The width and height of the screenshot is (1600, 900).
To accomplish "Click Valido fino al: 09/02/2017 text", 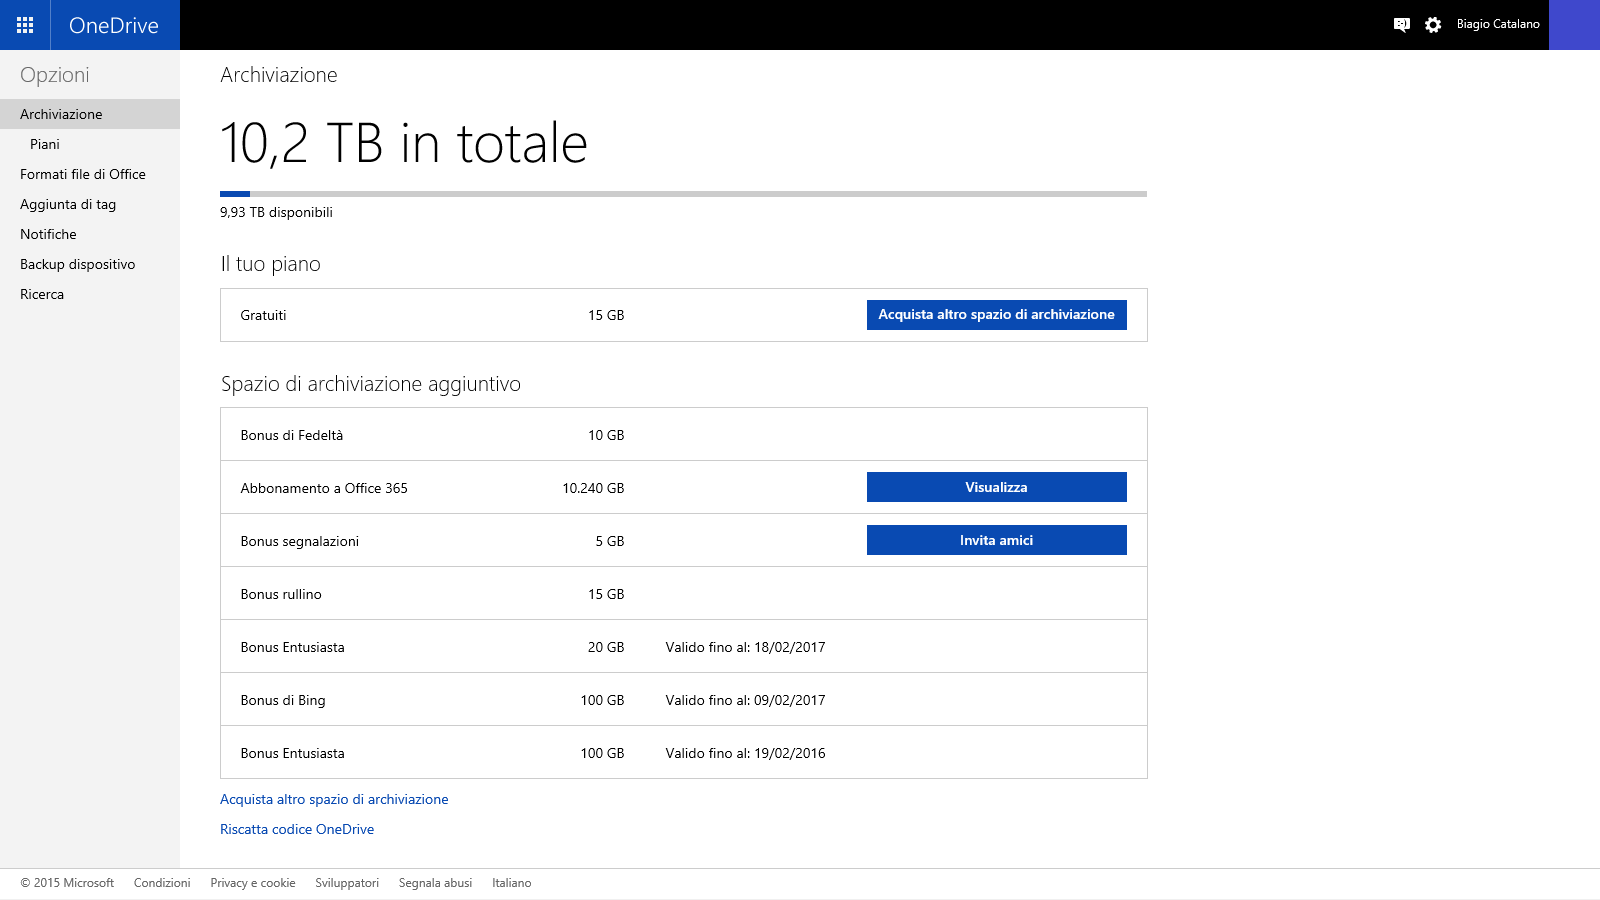I will (x=745, y=700).
